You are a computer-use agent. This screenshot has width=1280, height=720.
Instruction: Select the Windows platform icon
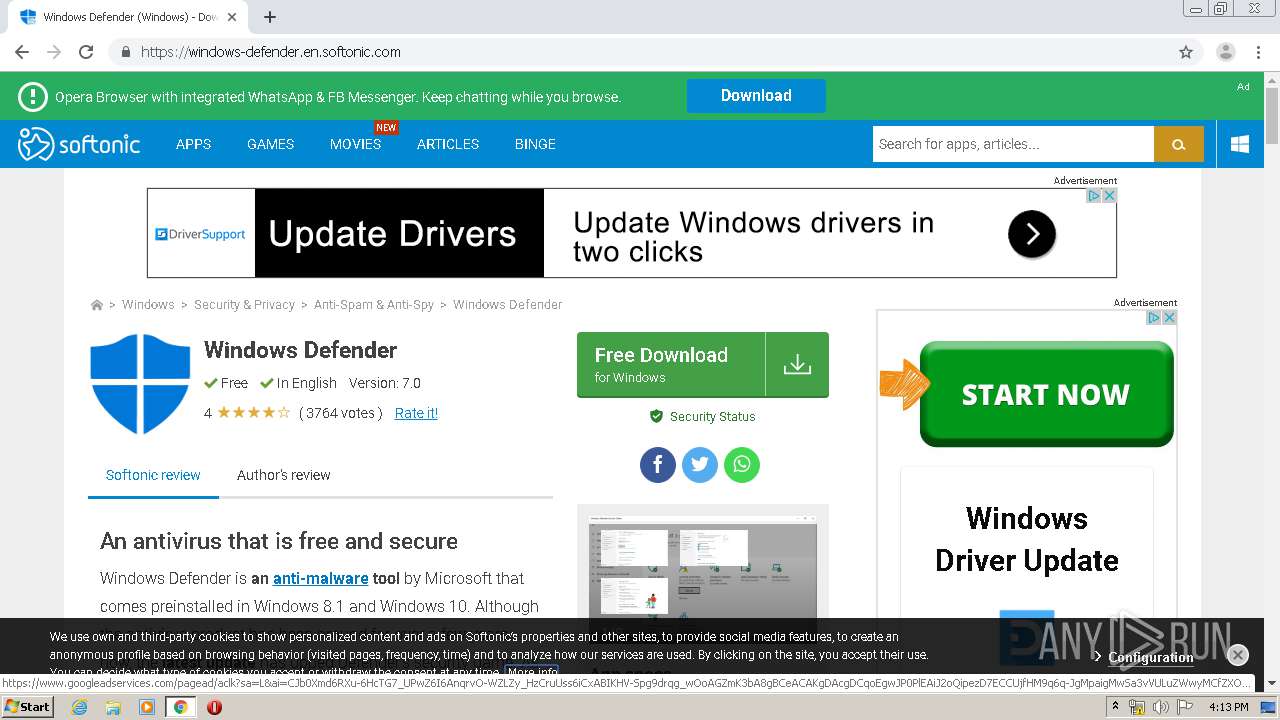[x=1240, y=144]
